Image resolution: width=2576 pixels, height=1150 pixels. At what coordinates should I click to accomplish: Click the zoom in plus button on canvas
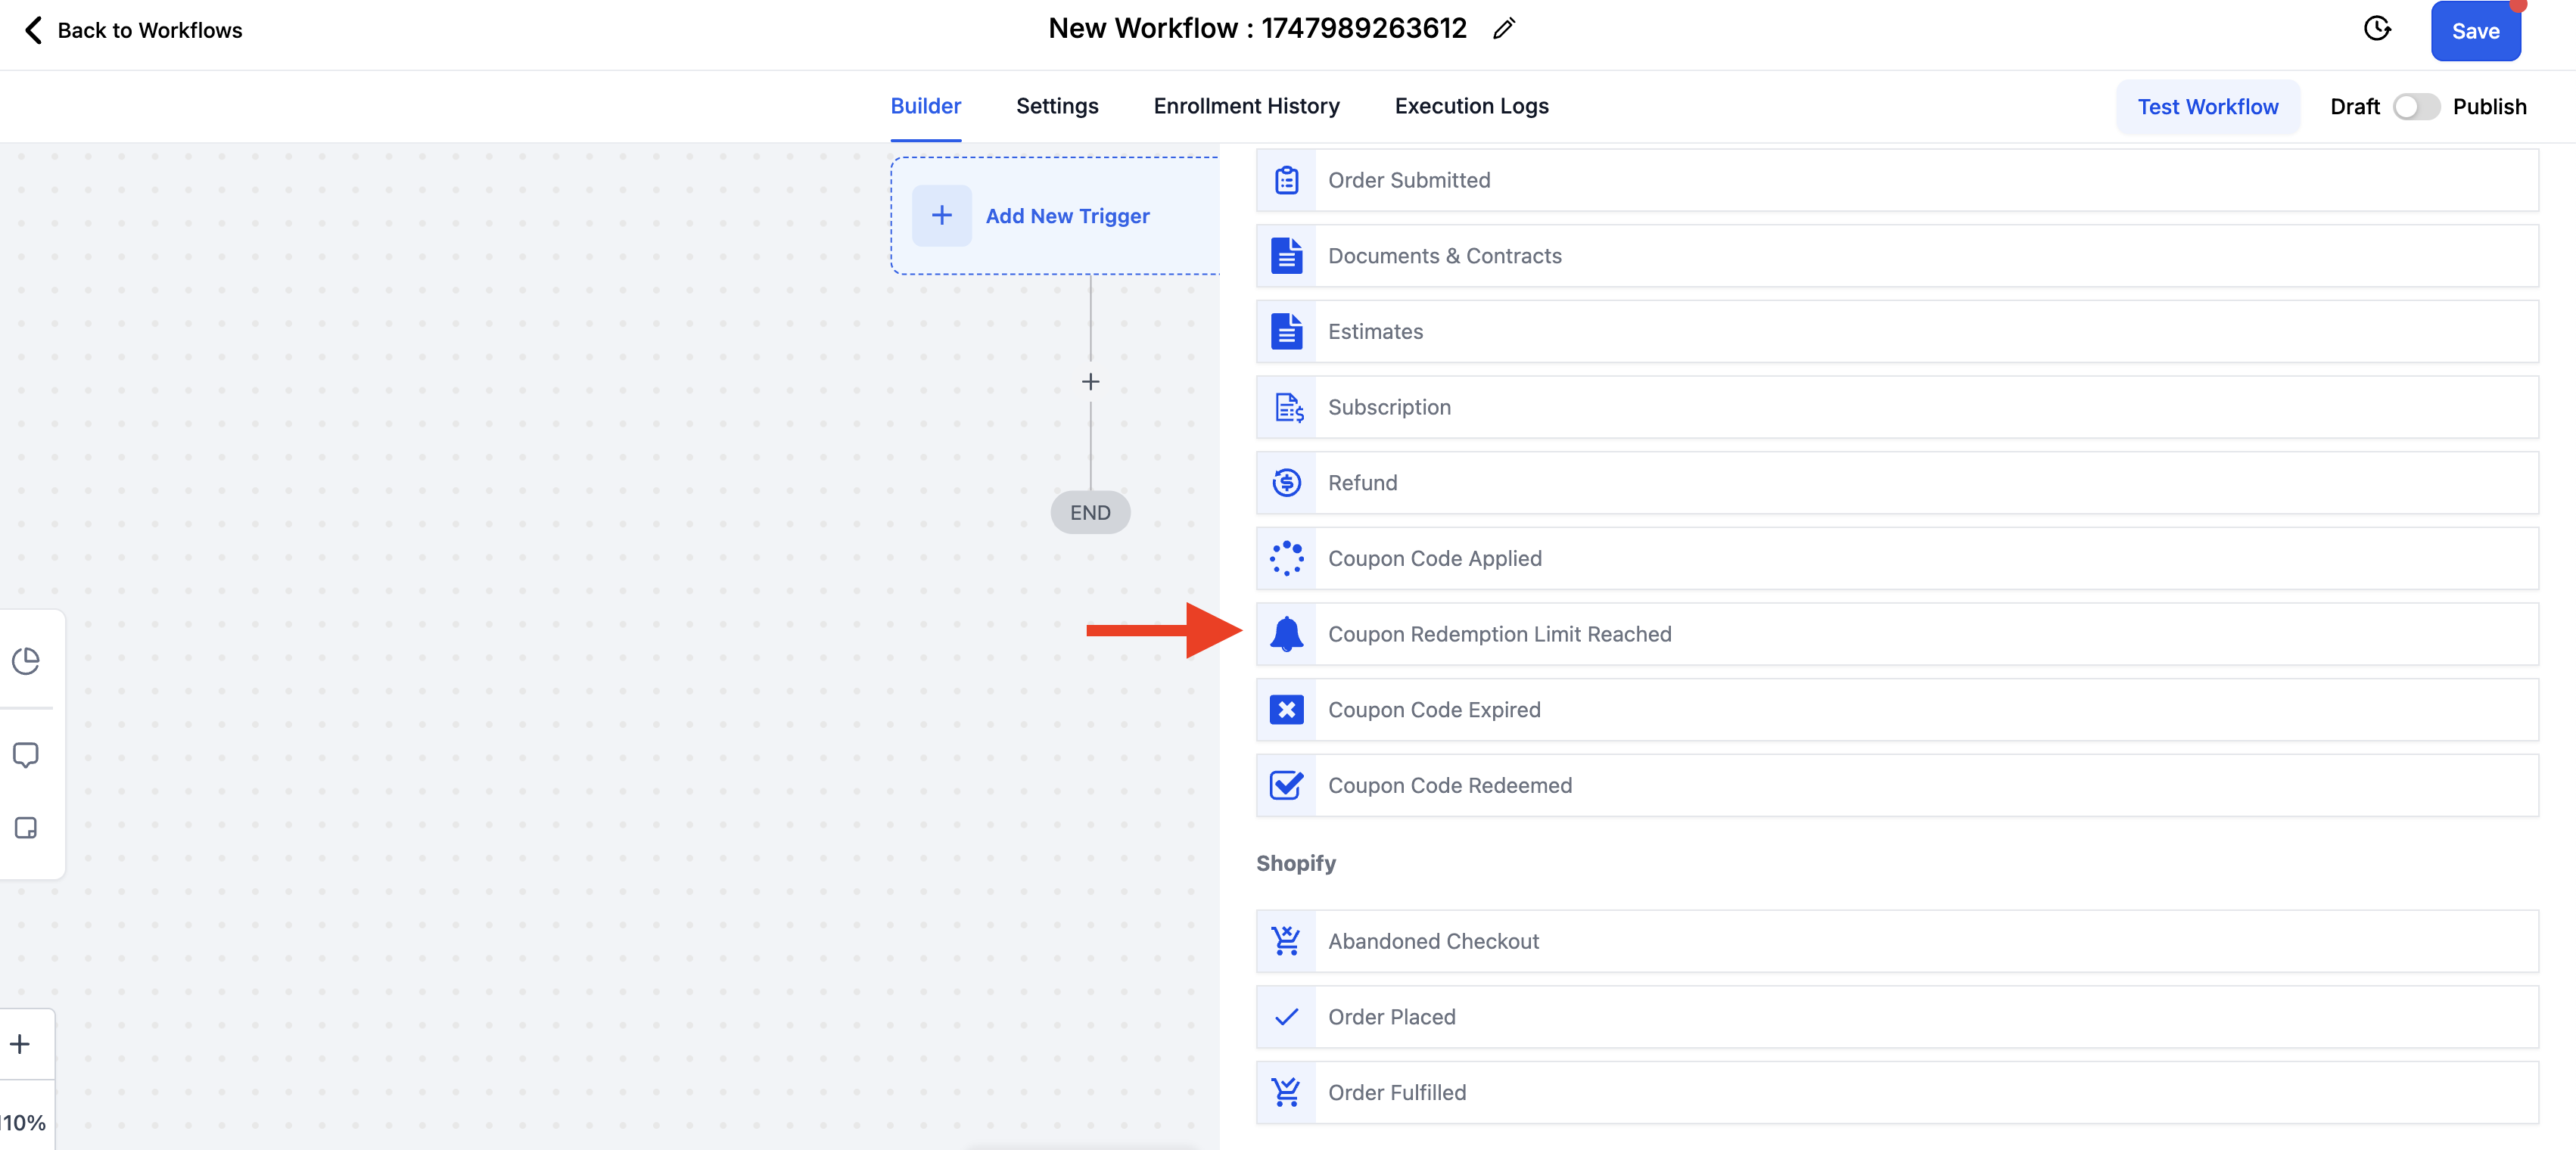20,1044
